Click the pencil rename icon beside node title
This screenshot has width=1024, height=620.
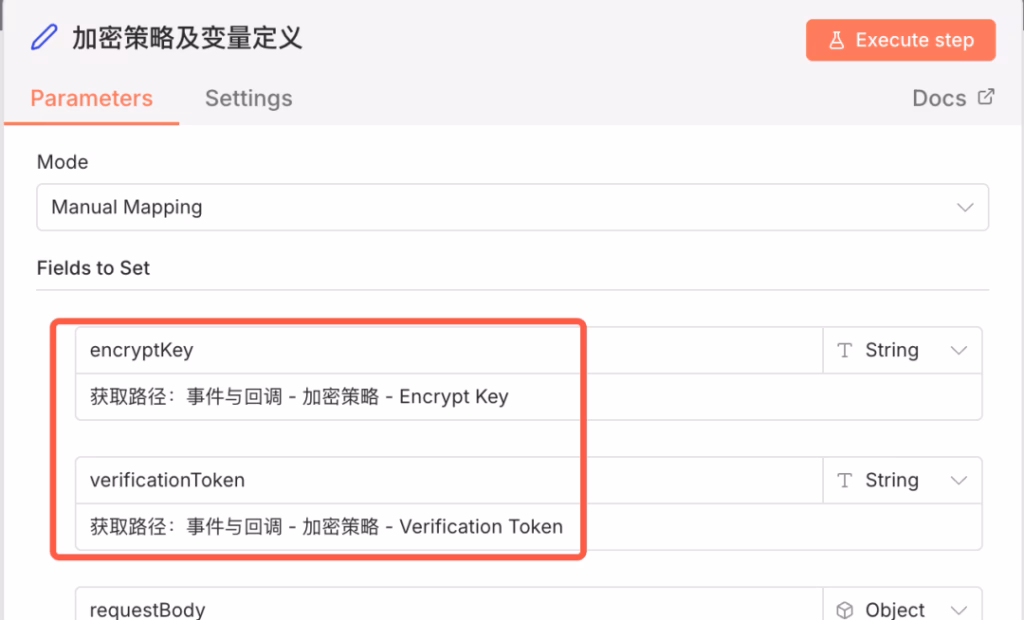coord(44,39)
